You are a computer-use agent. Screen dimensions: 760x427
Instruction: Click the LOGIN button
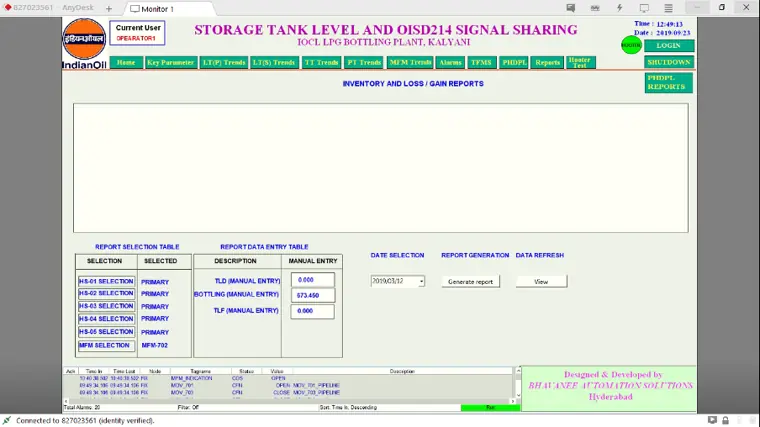pyautogui.click(x=669, y=46)
